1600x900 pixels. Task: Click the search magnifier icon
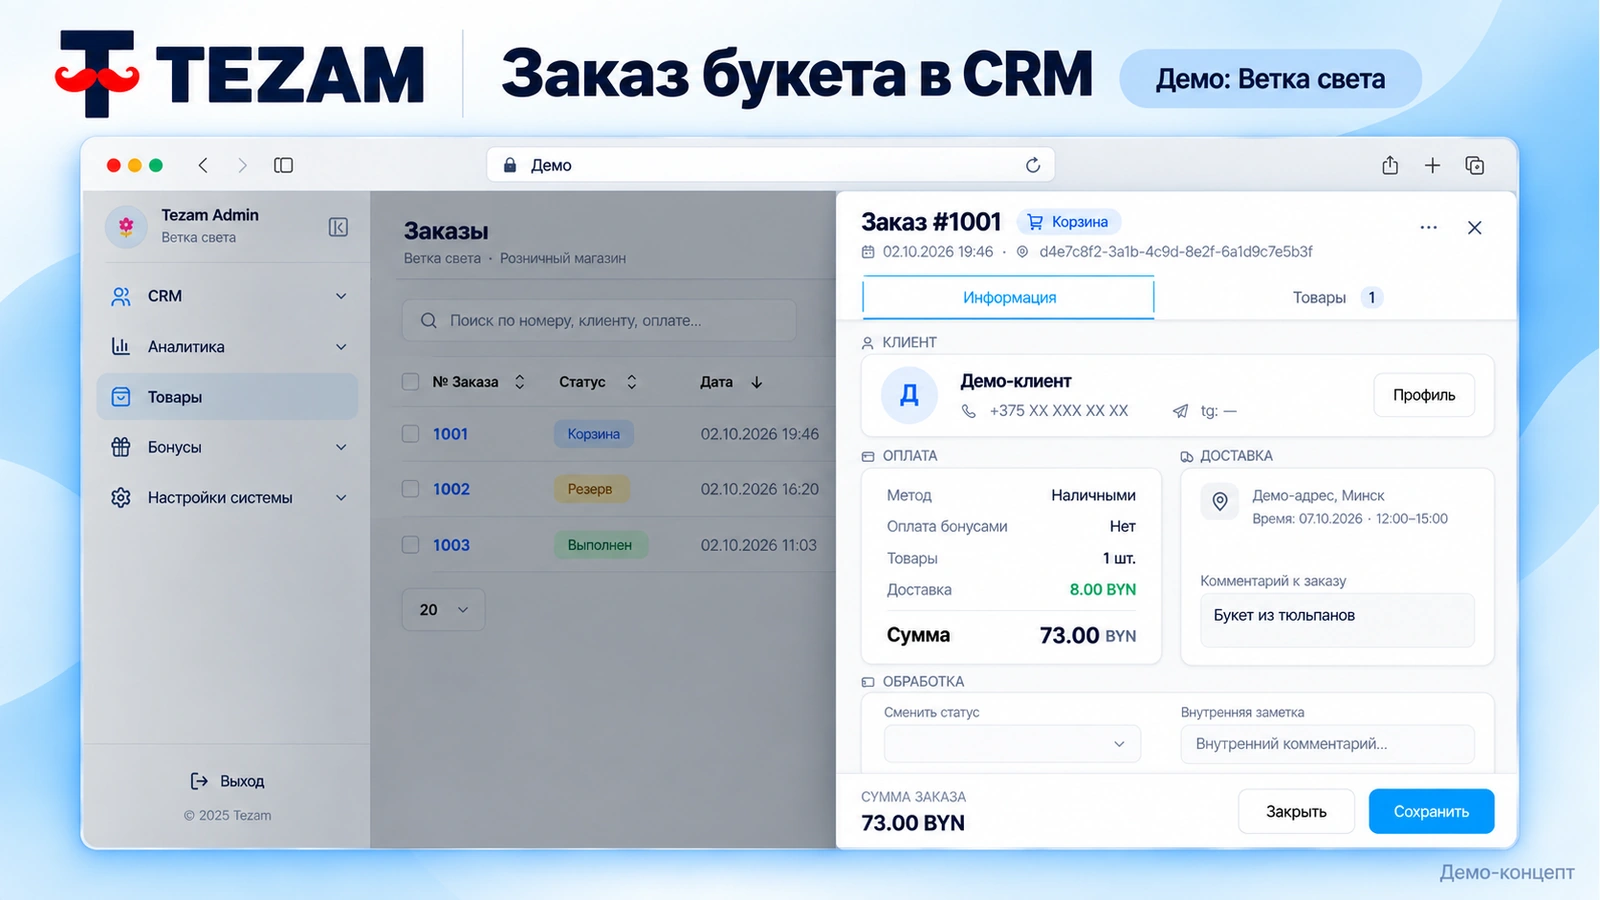click(x=429, y=320)
